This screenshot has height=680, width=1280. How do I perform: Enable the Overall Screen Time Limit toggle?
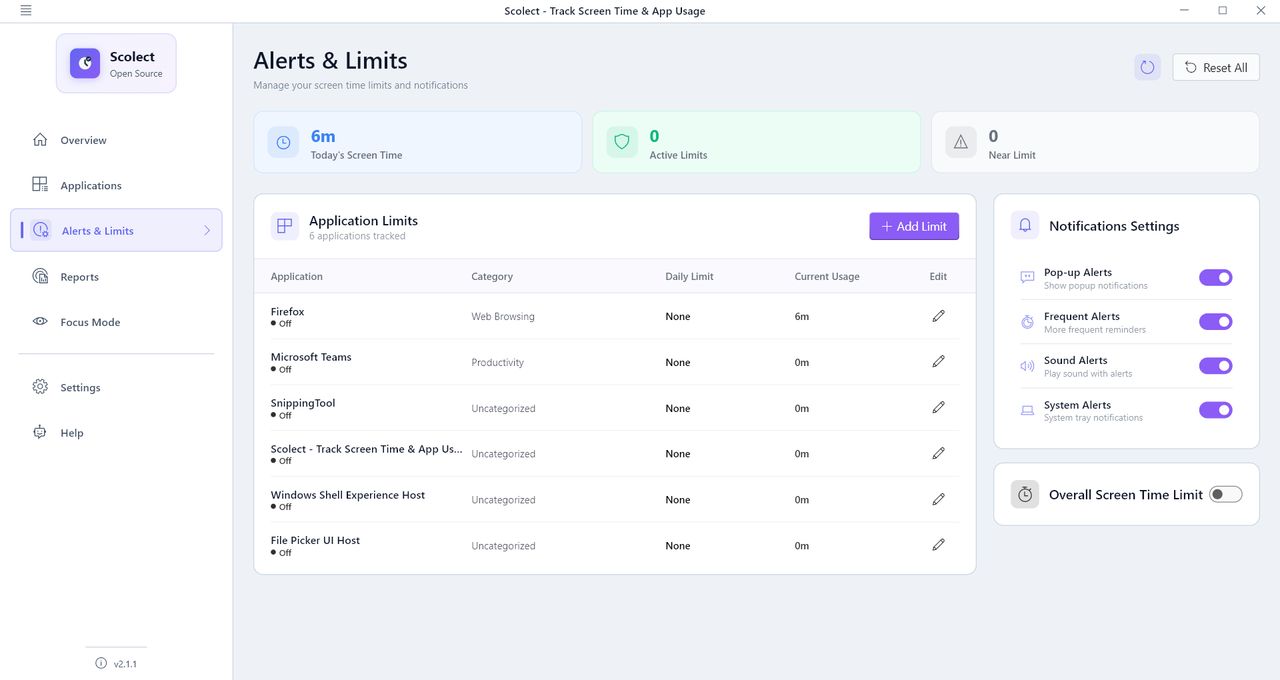click(1226, 494)
